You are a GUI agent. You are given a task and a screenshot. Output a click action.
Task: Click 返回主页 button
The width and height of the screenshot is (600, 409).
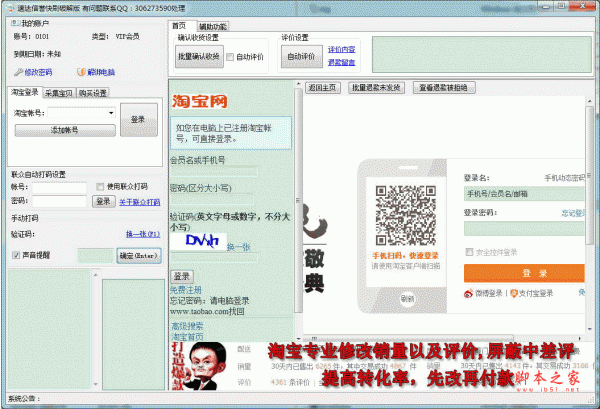(322, 88)
